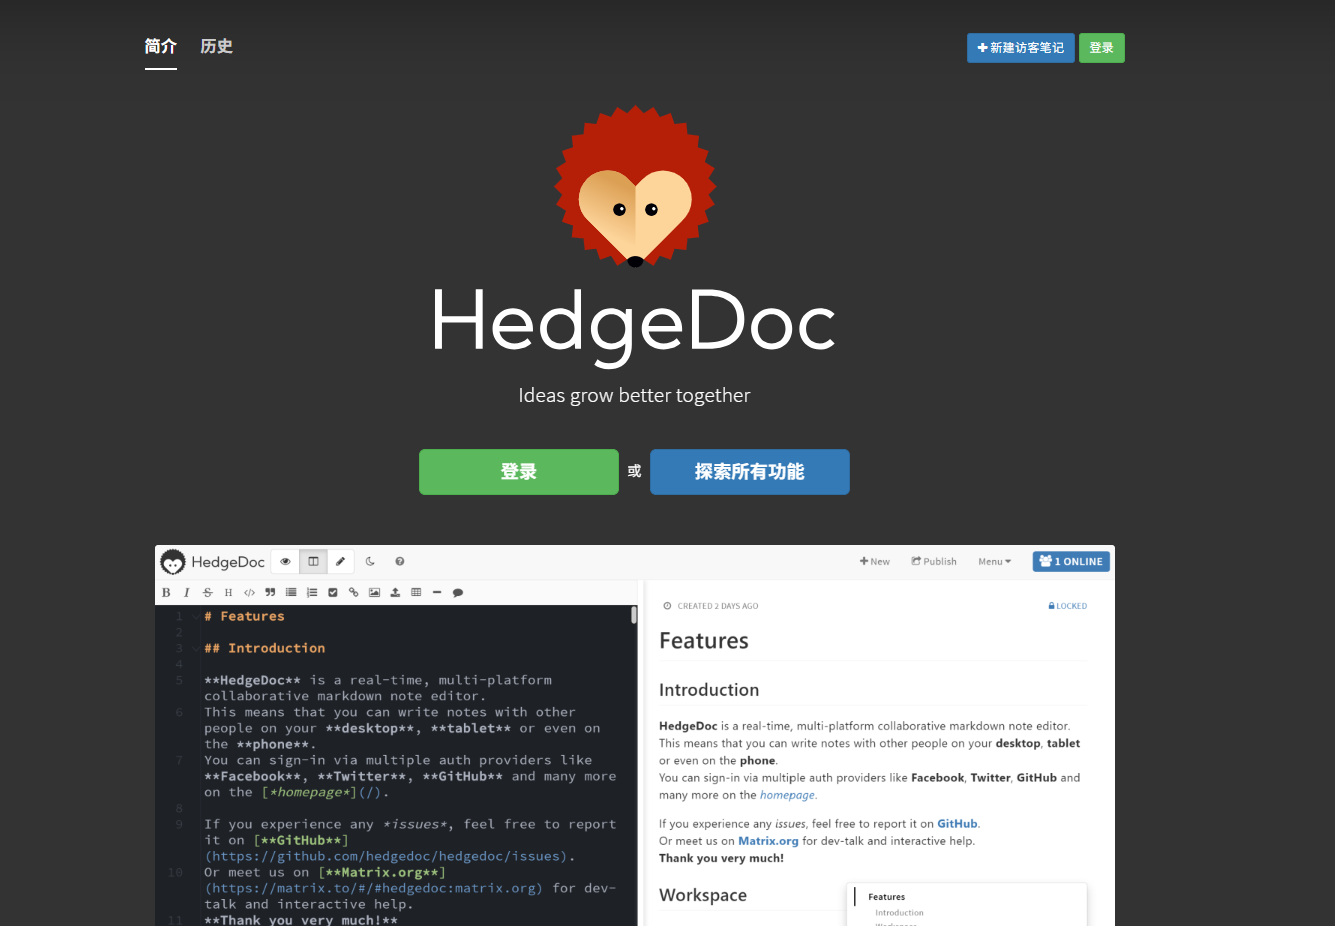1335x926 pixels.
Task: Click the checkbox task-list icon in the toolbar
Action: click(x=333, y=593)
